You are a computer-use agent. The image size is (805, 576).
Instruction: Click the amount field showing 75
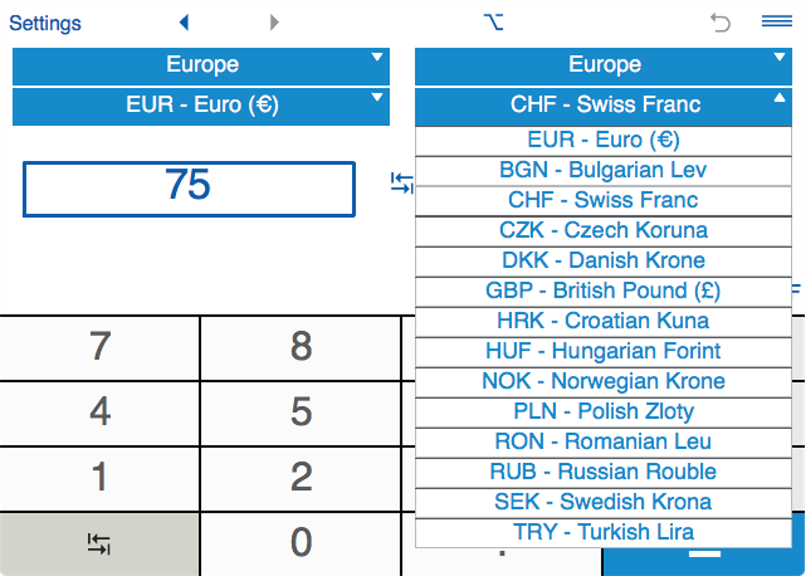coord(189,188)
